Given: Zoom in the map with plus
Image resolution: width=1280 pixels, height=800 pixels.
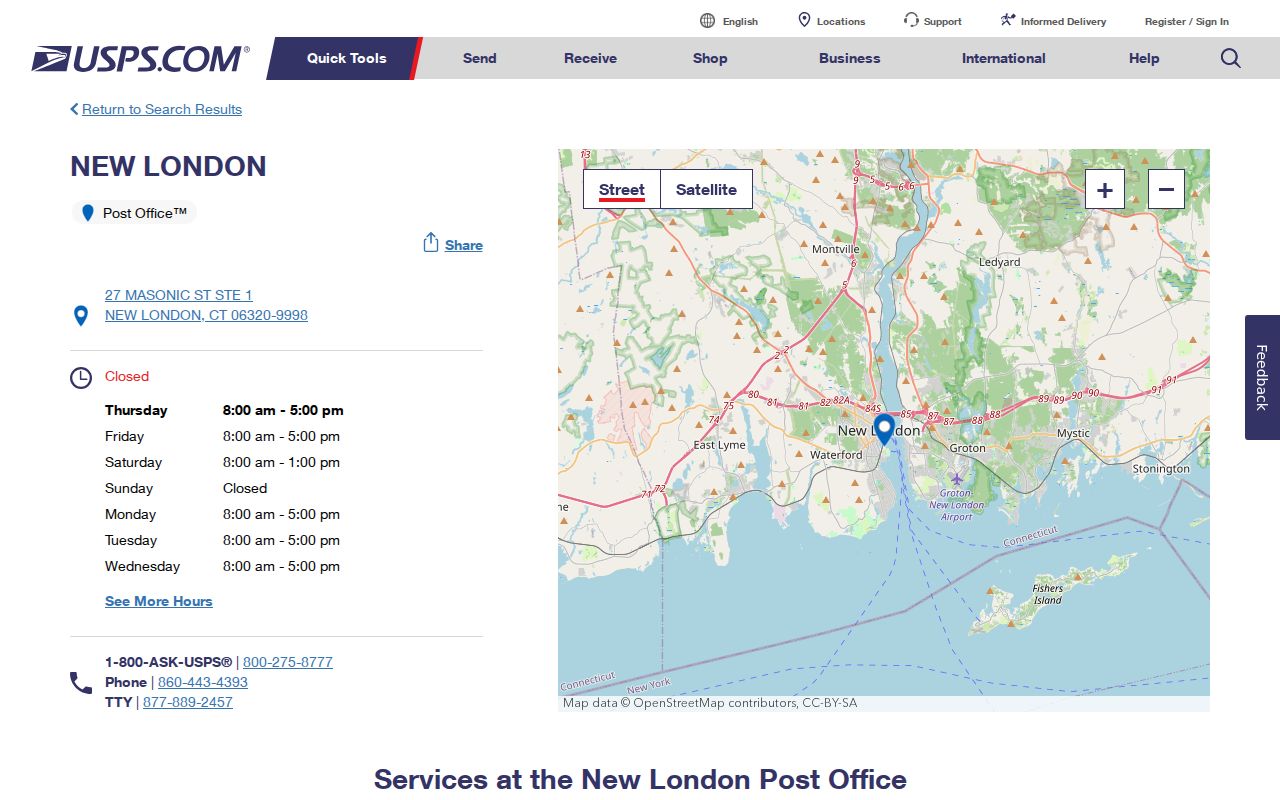Looking at the screenshot, I should pos(1105,189).
